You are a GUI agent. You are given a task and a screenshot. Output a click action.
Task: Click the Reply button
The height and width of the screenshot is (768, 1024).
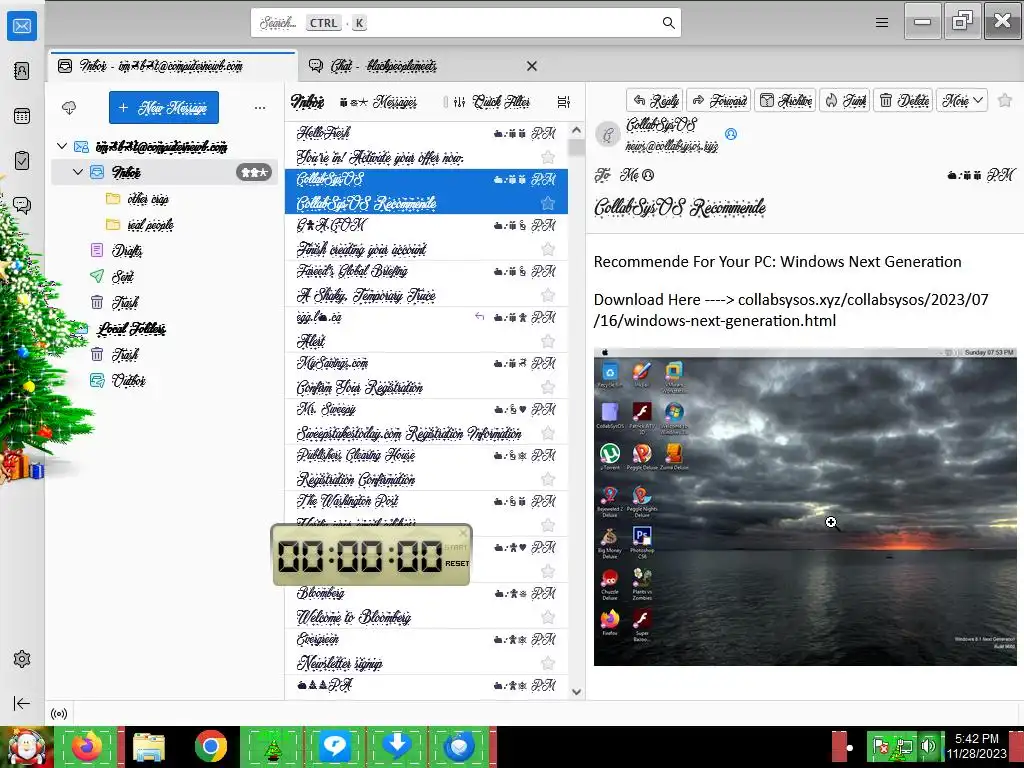654,101
